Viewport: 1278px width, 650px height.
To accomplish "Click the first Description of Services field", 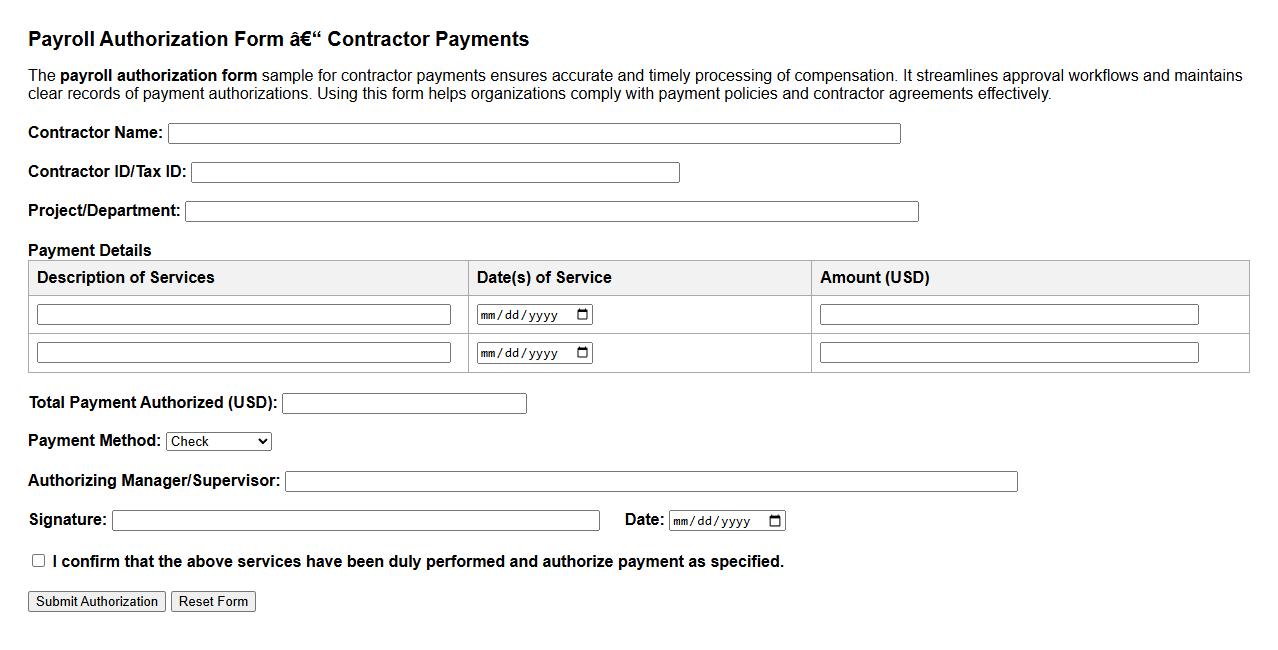I will click(244, 313).
